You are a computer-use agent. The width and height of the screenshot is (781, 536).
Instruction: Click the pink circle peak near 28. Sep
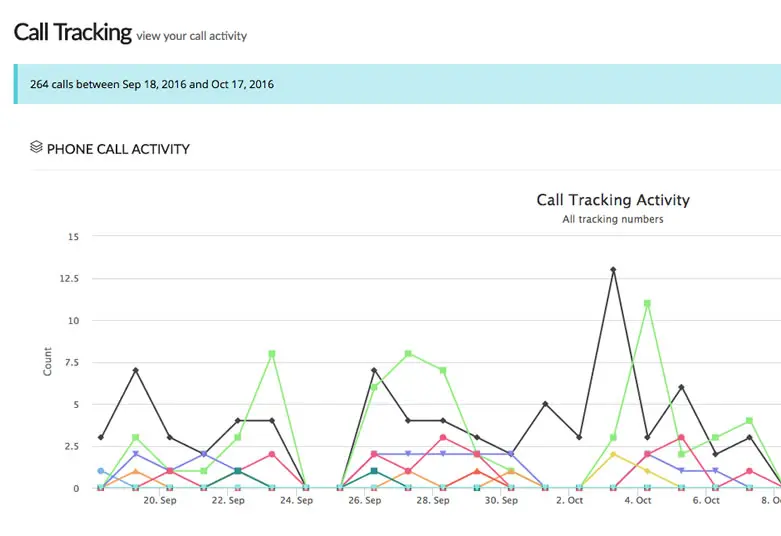click(x=442, y=438)
